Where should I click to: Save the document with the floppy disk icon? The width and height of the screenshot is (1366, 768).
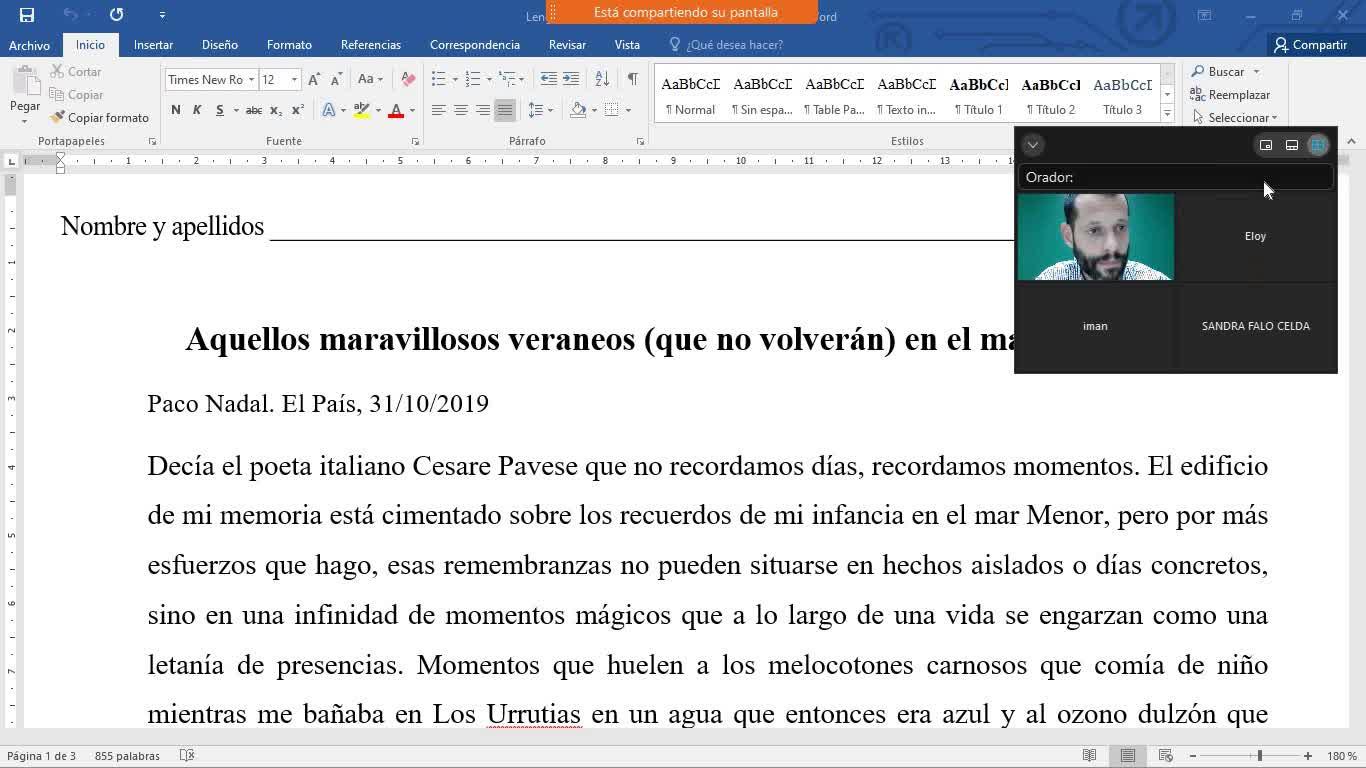pyautogui.click(x=27, y=15)
